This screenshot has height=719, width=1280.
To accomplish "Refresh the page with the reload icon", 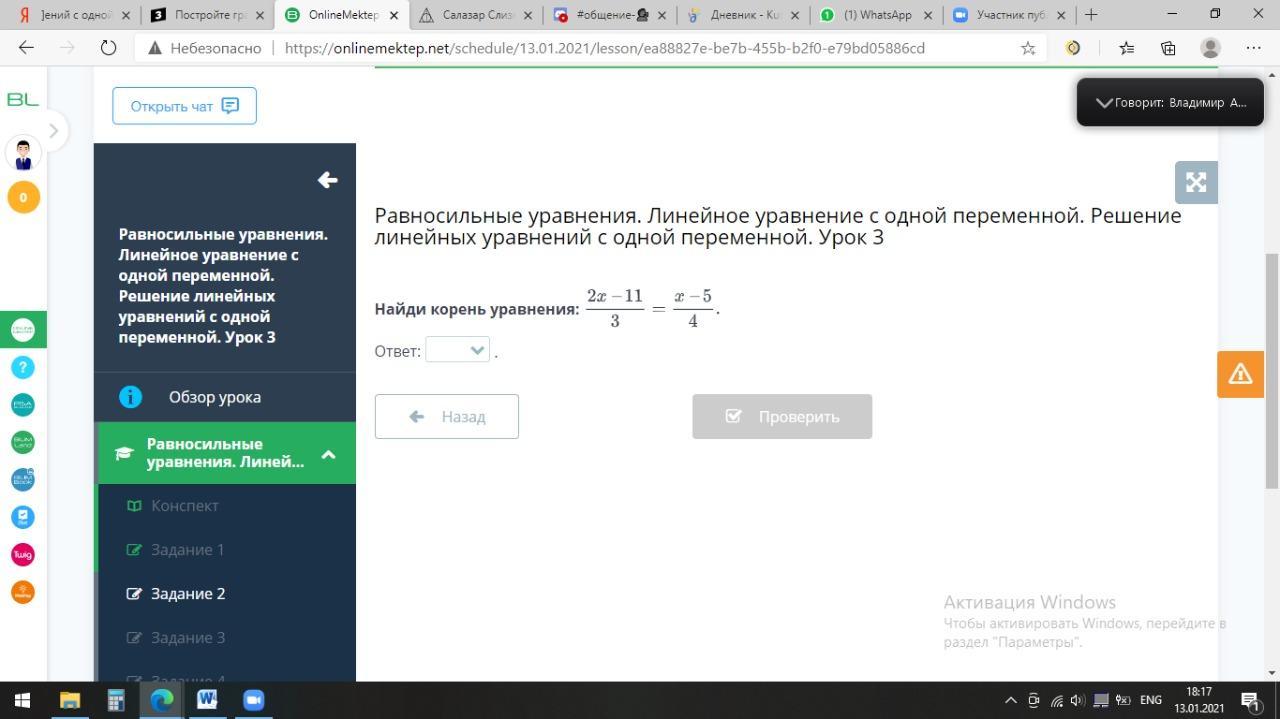I will click(108, 48).
